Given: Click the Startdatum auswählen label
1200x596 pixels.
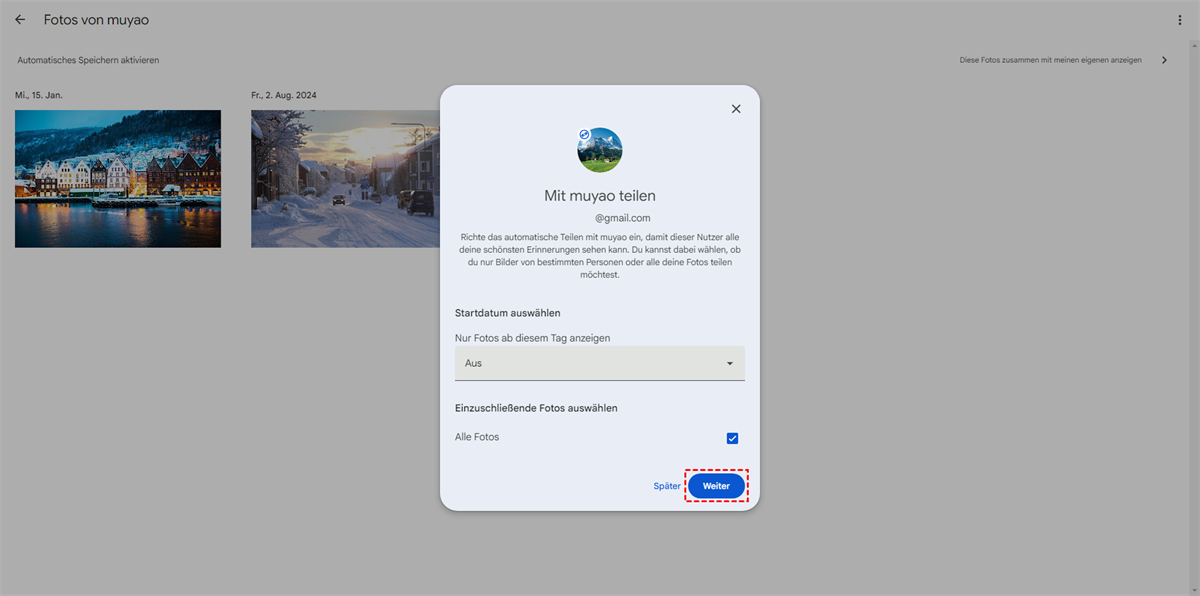Looking at the screenshot, I should point(507,313).
